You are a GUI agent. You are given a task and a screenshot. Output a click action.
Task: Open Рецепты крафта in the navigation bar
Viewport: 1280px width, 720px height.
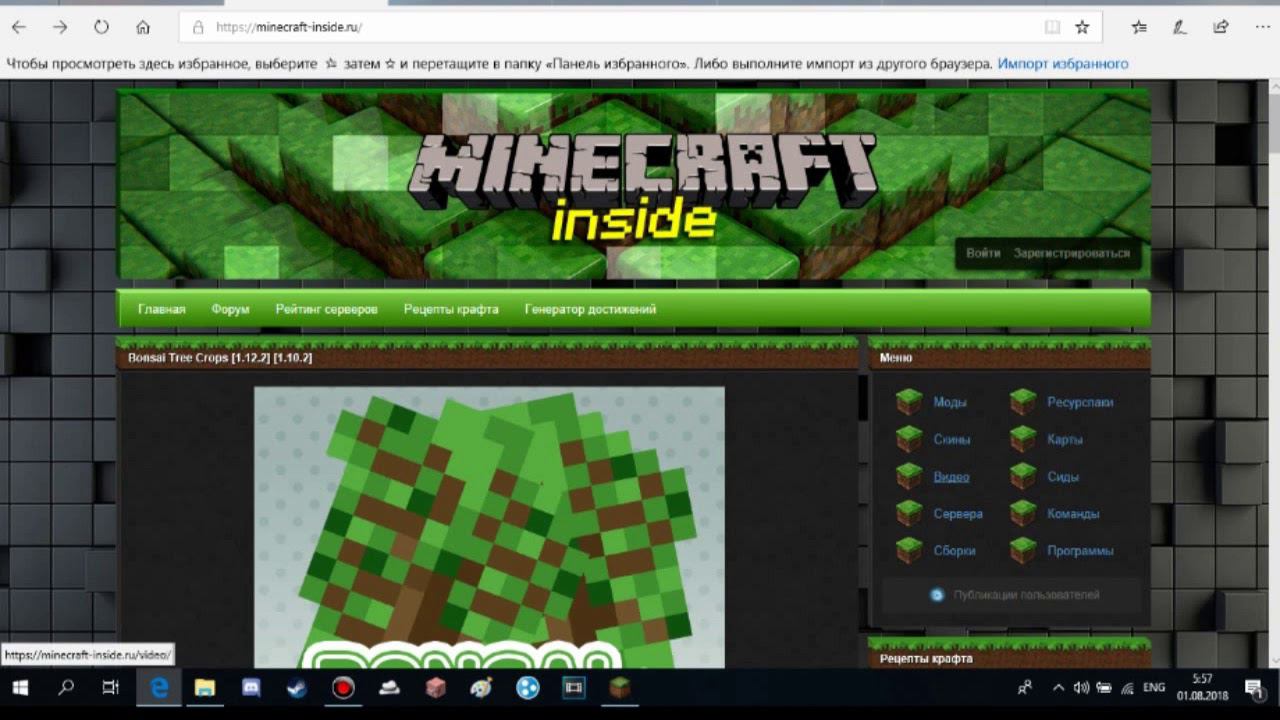click(451, 309)
